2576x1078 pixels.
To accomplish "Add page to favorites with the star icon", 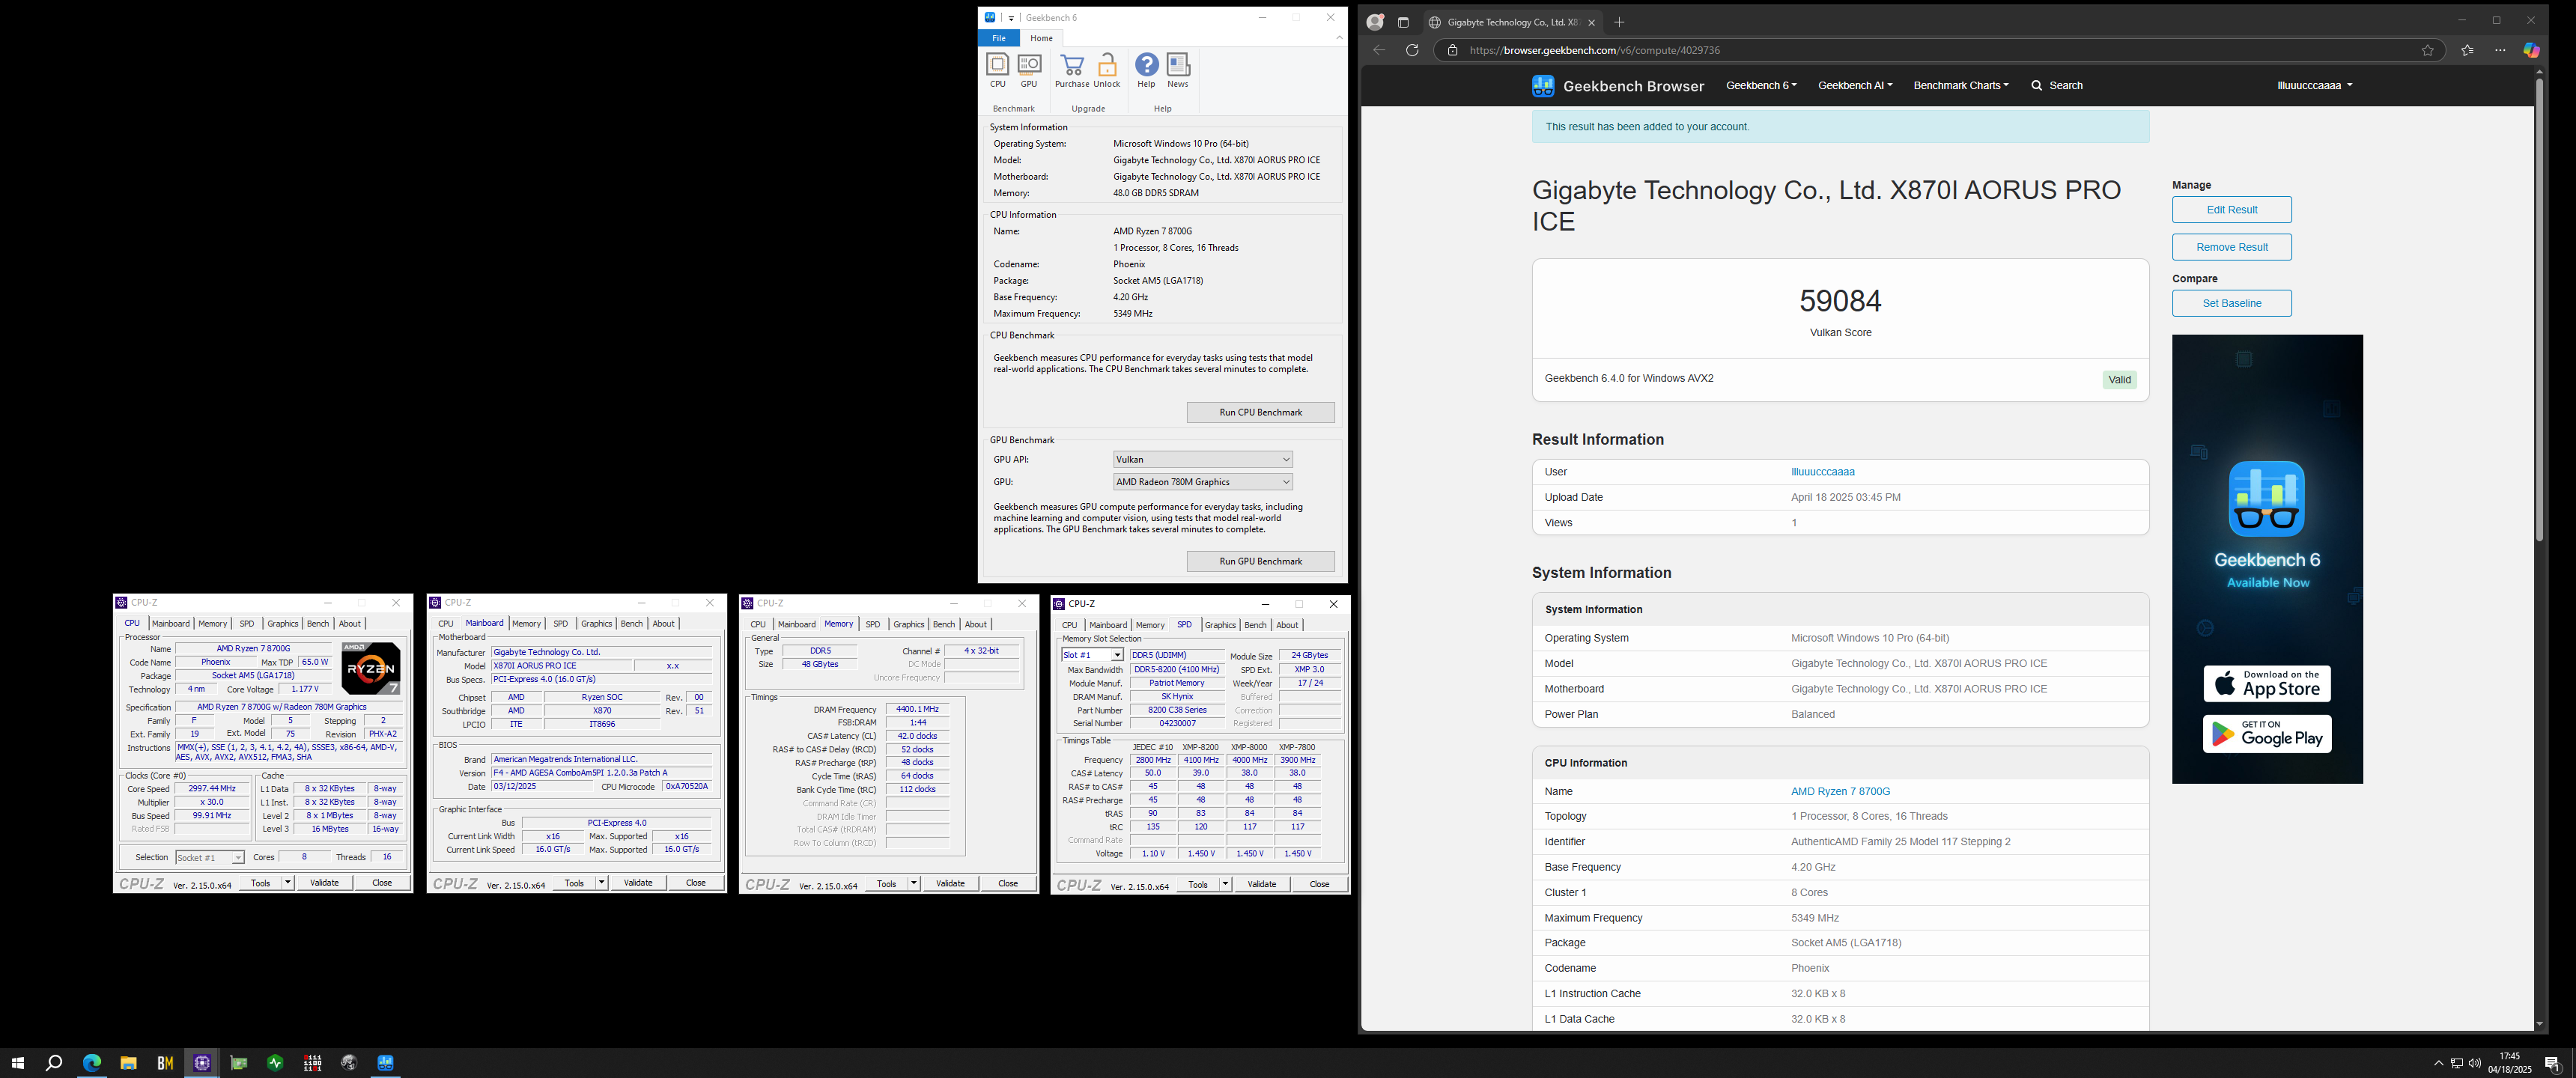I will (x=2427, y=50).
